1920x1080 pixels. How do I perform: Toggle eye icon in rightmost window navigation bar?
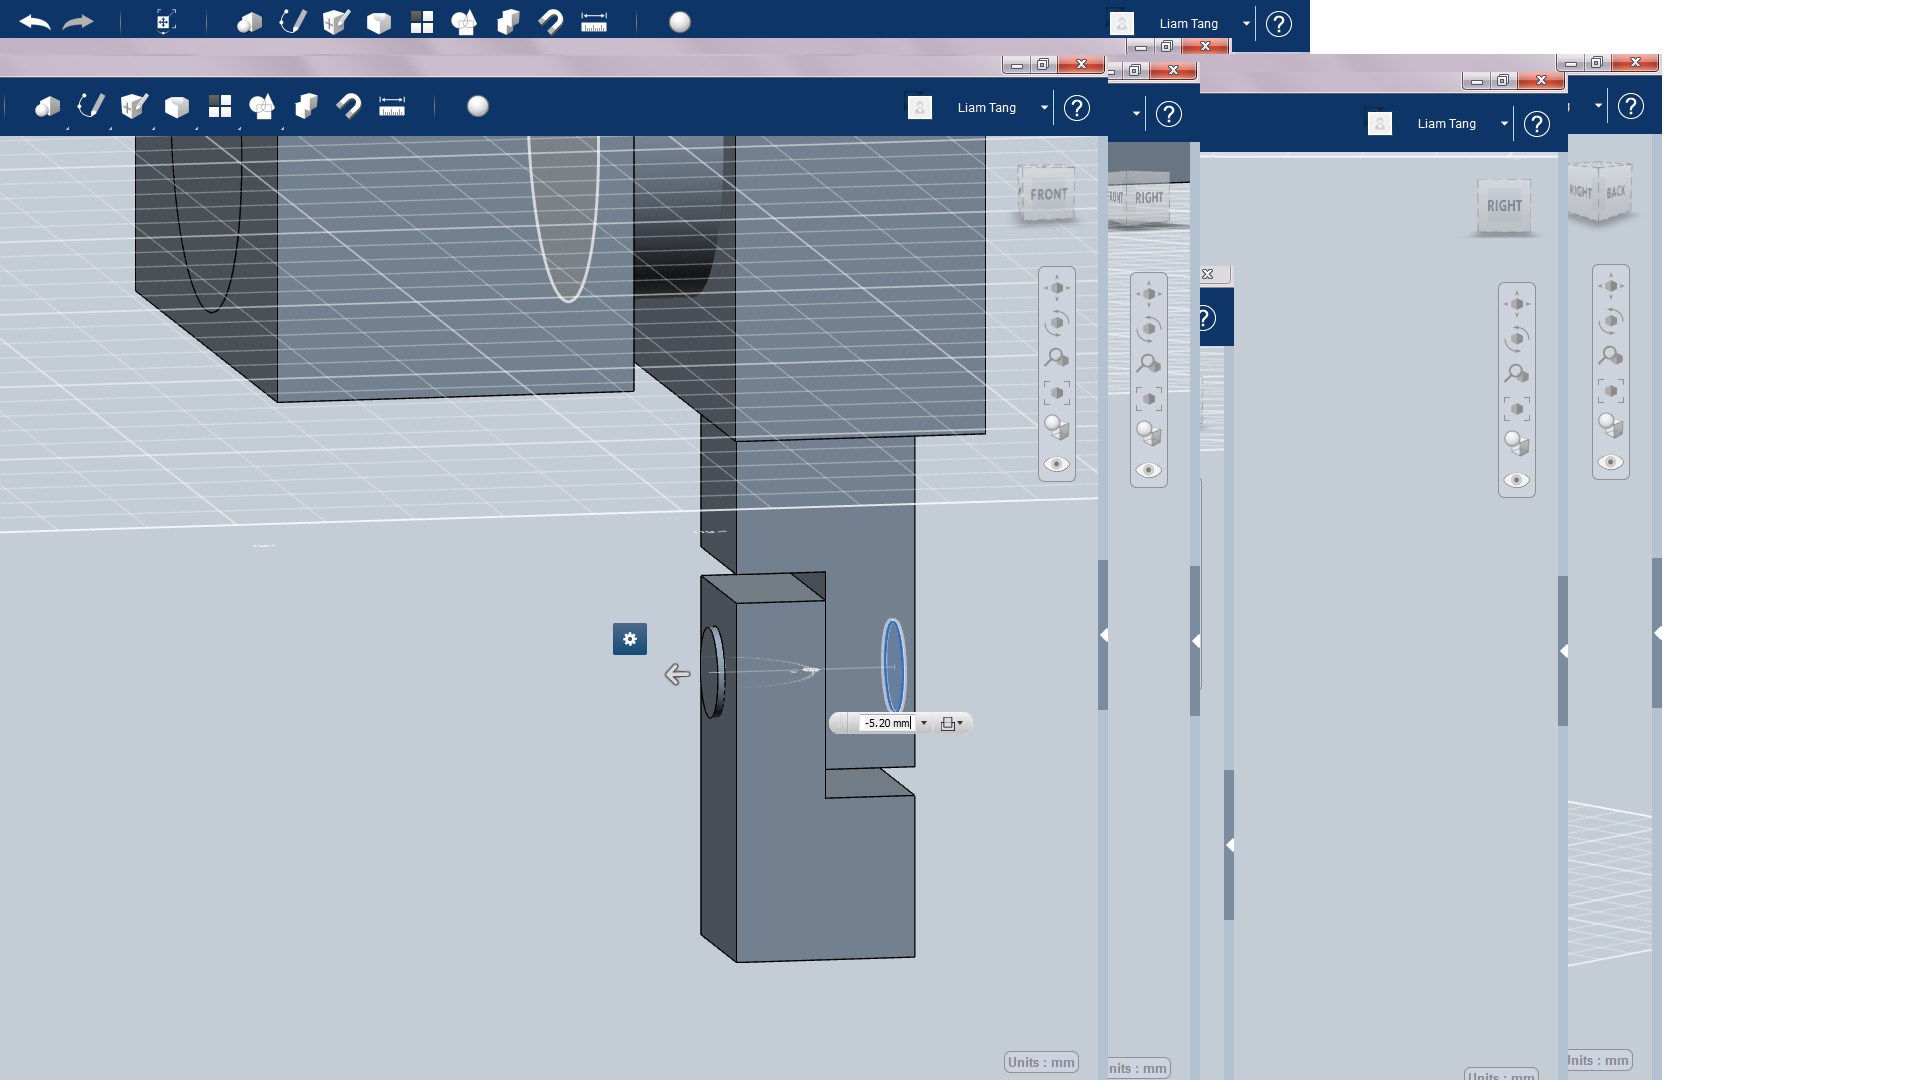point(1611,462)
